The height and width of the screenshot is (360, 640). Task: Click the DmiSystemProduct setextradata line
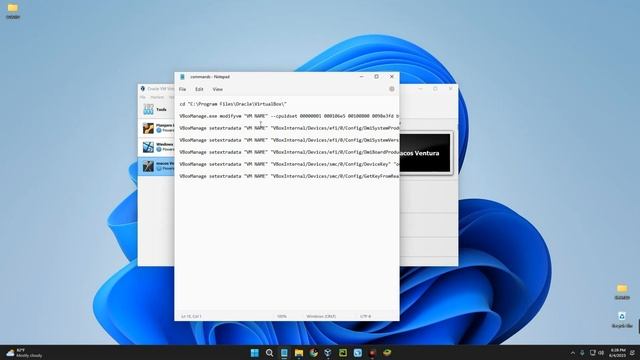click(289, 128)
